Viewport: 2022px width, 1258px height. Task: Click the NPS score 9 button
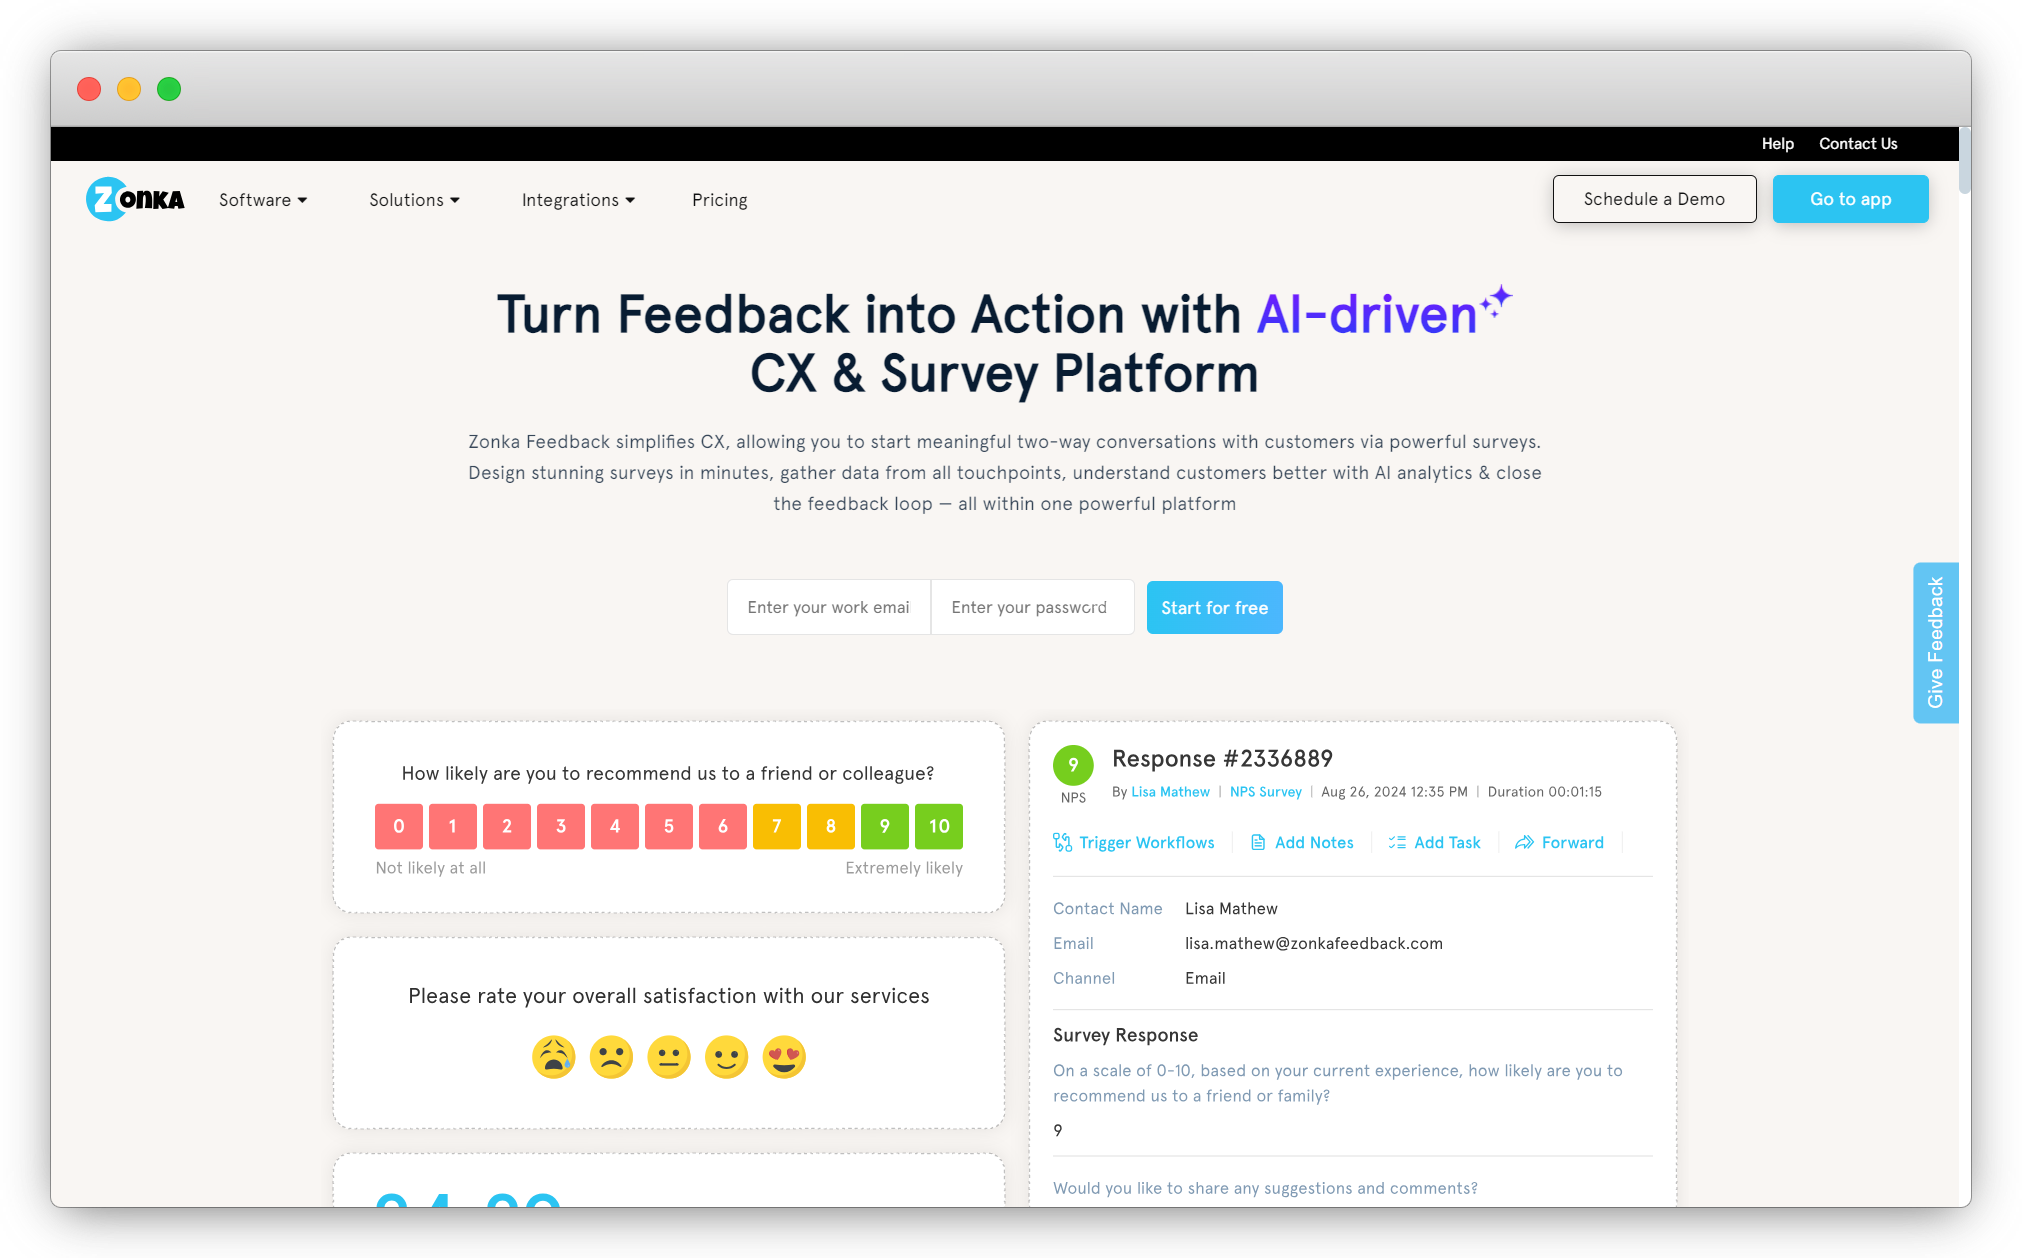[884, 825]
